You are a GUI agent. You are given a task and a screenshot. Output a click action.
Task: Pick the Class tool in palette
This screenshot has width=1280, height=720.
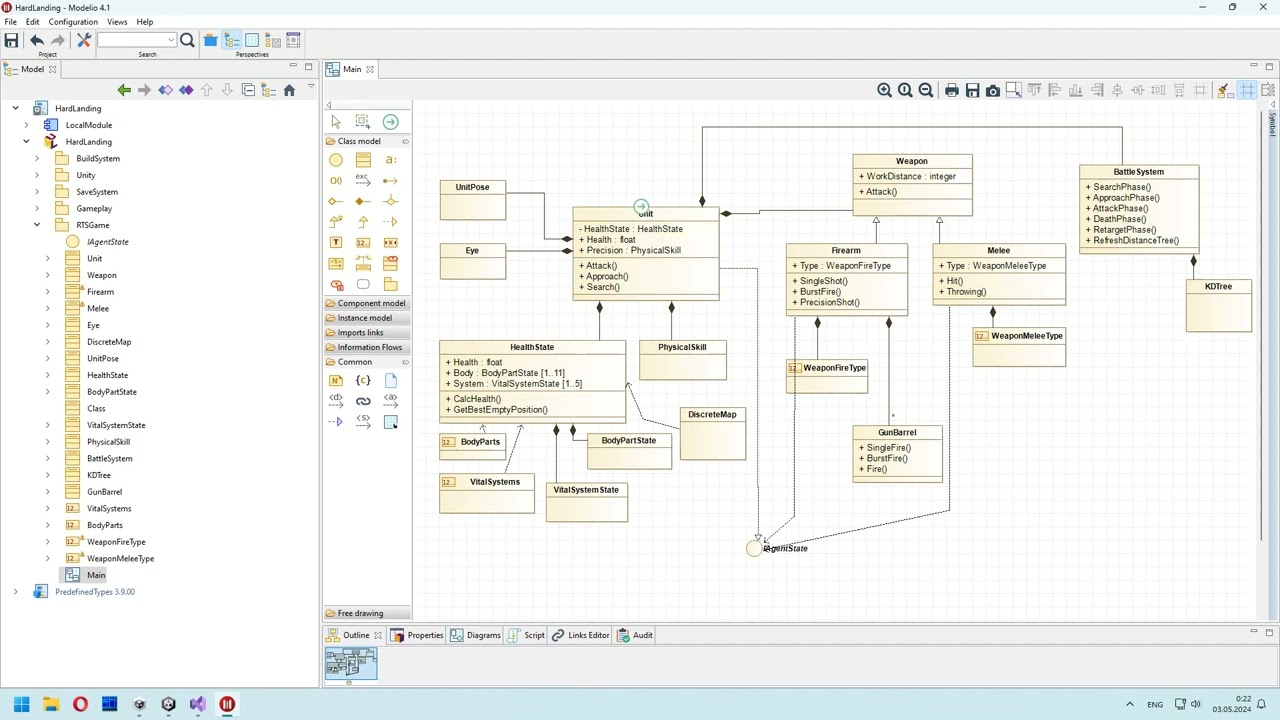pyautogui.click(x=363, y=160)
